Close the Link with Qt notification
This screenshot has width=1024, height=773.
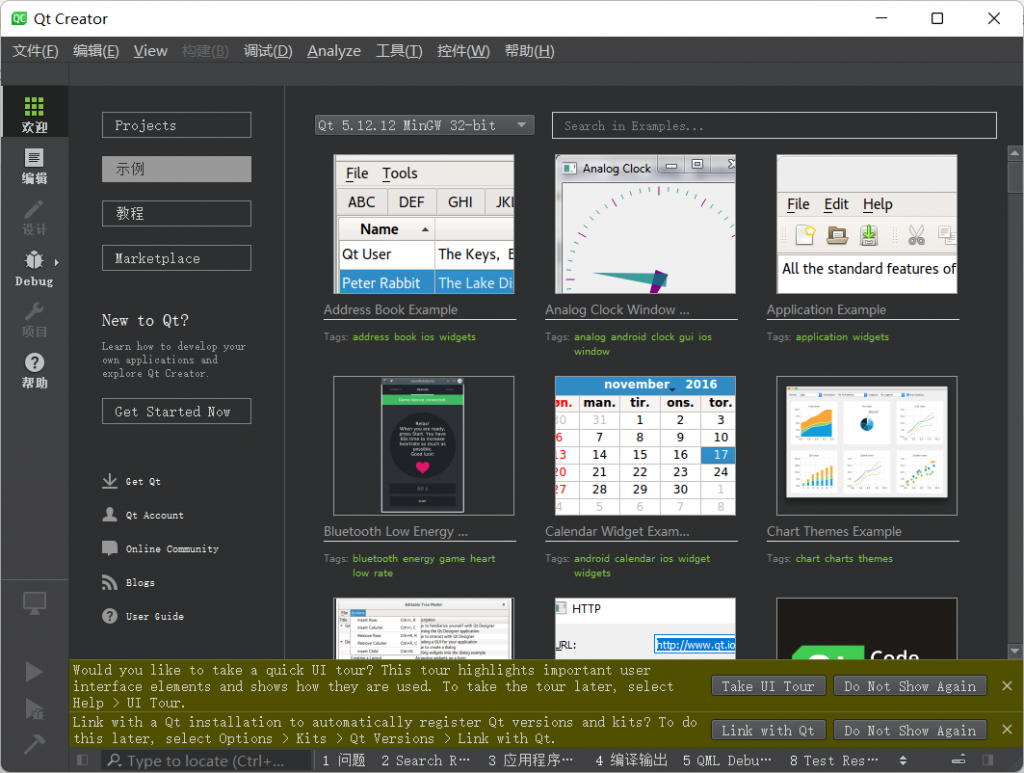pyautogui.click(x=1006, y=729)
